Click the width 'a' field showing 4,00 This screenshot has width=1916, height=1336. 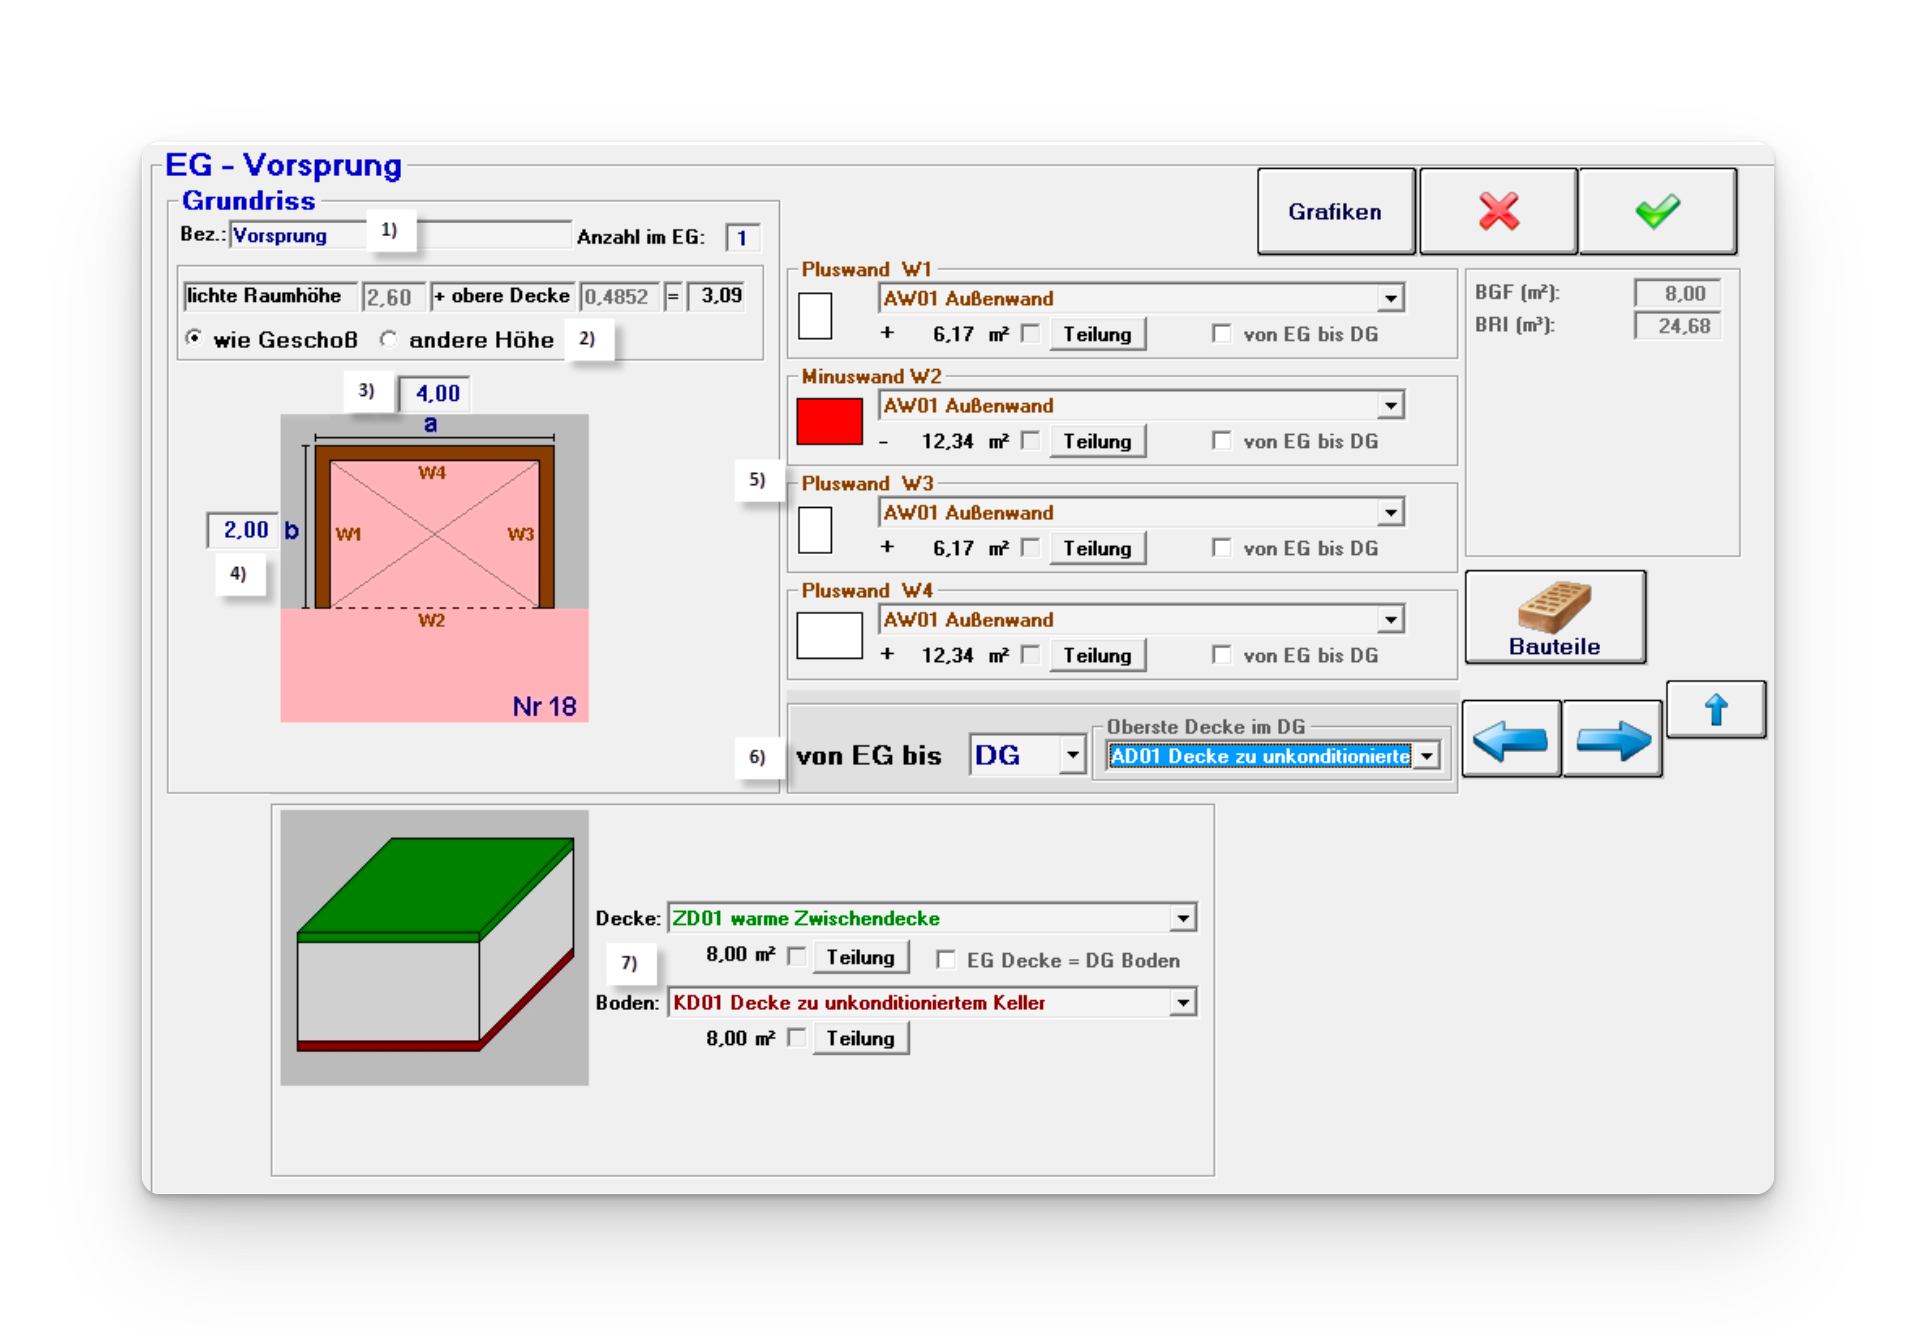436,393
